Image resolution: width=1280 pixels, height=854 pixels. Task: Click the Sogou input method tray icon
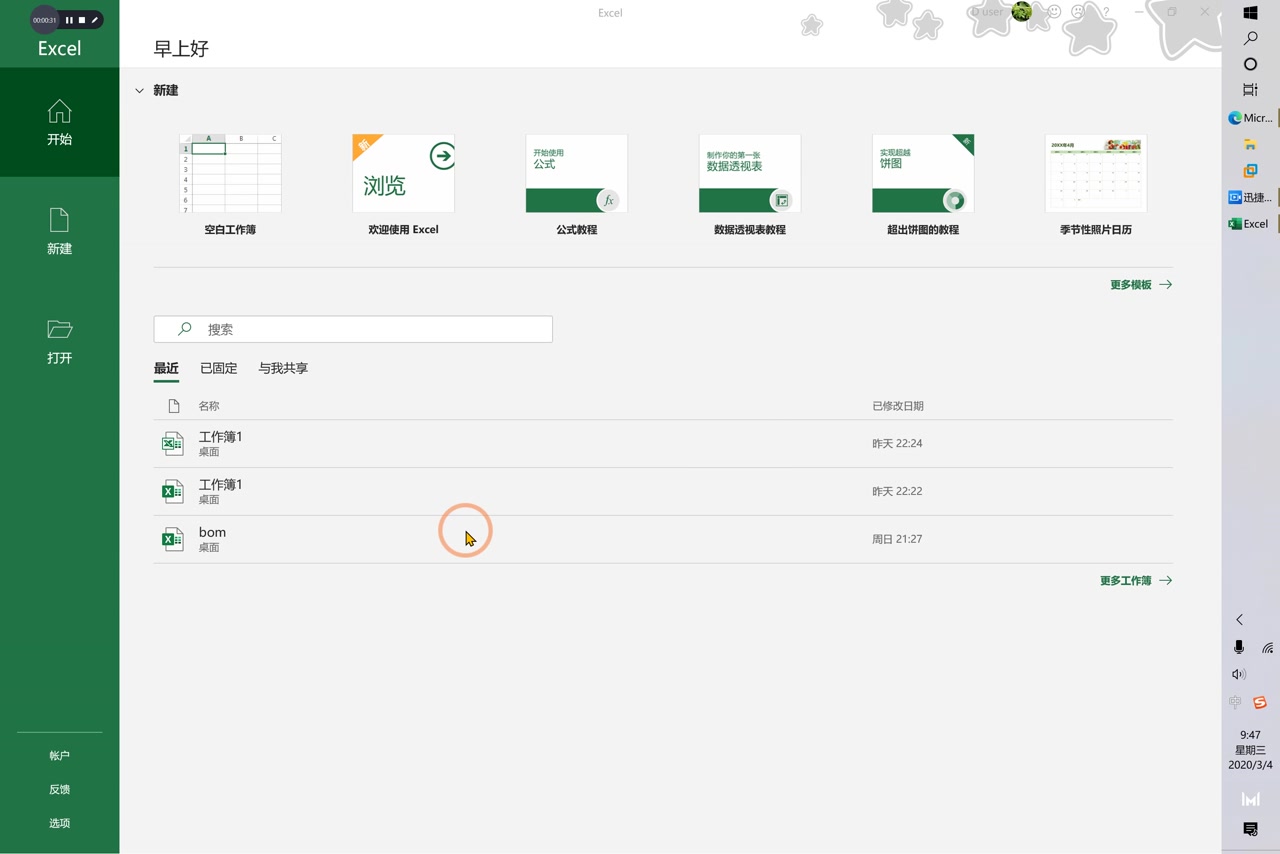[x=1260, y=702]
